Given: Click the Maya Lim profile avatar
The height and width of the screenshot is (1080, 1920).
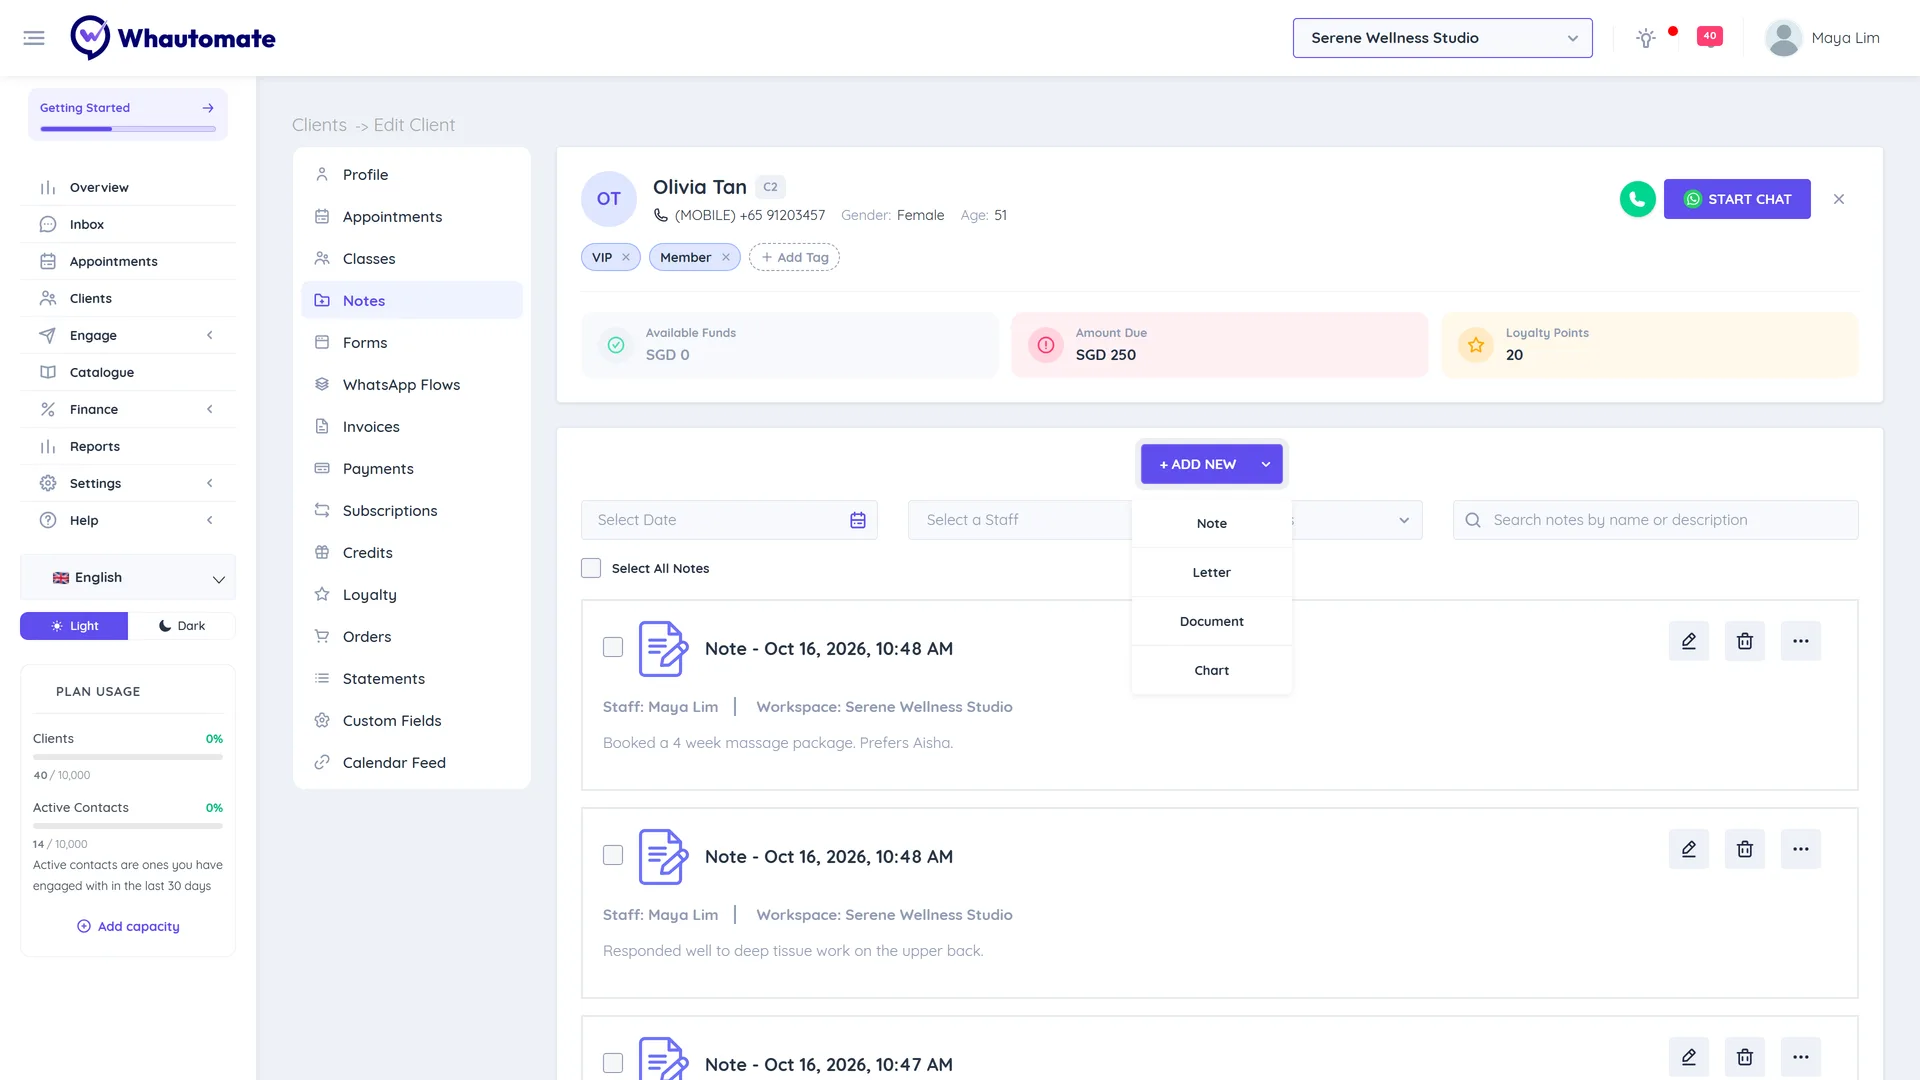Looking at the screenshot, I should pyautogui.click(x=1783, y=38).
